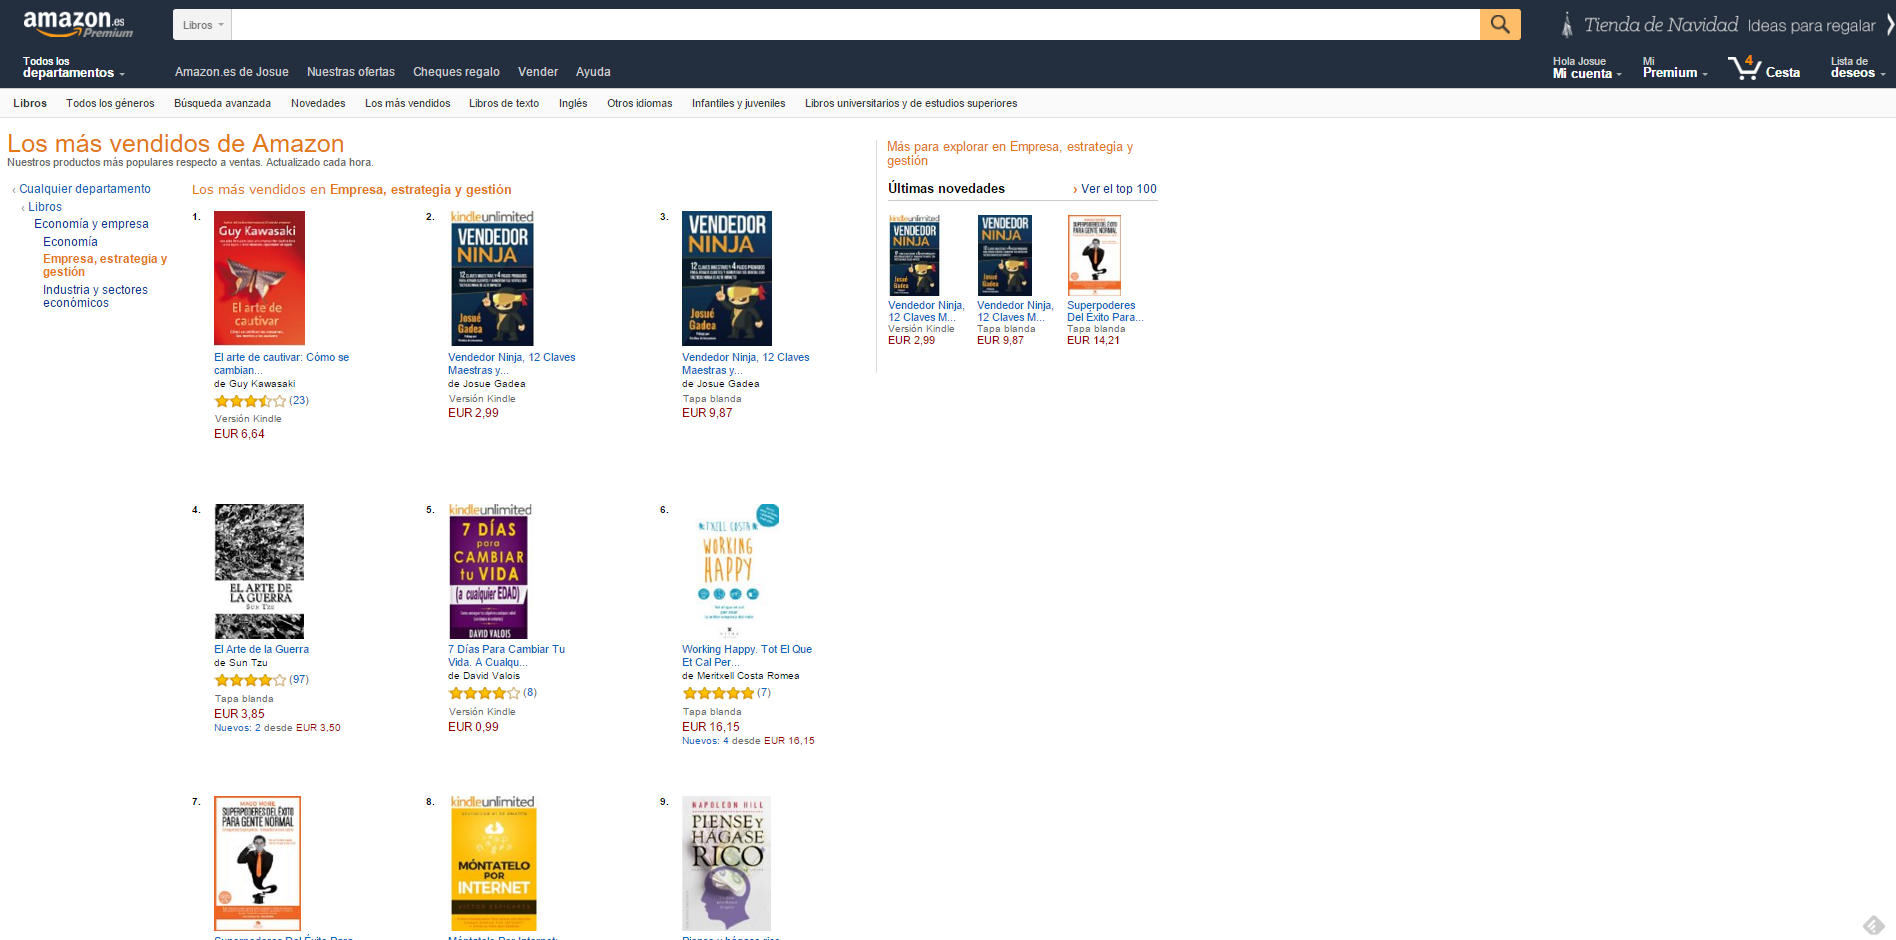Open El arte de cautivar cover thumbnail
Screen dimensions: 1896x940
pos(259,278)
